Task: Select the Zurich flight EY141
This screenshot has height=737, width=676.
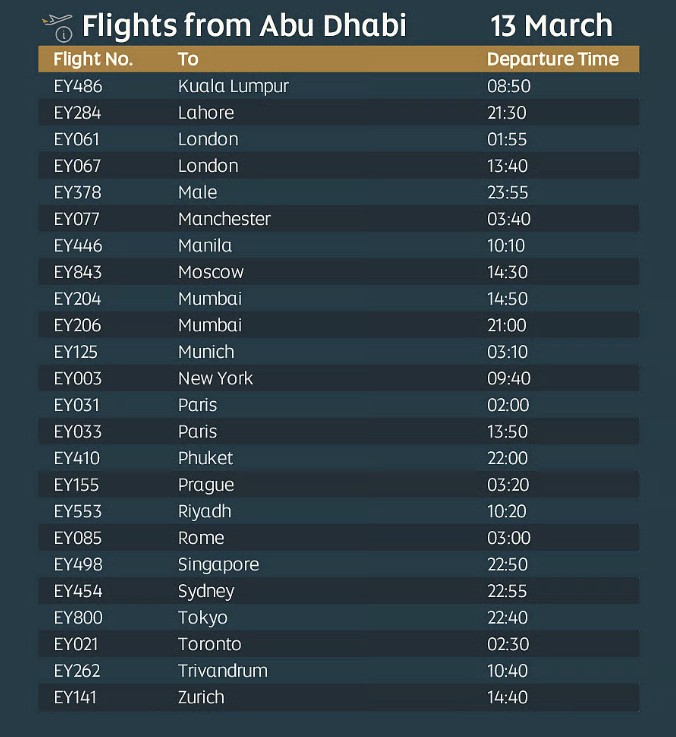Action: [338, 697]
